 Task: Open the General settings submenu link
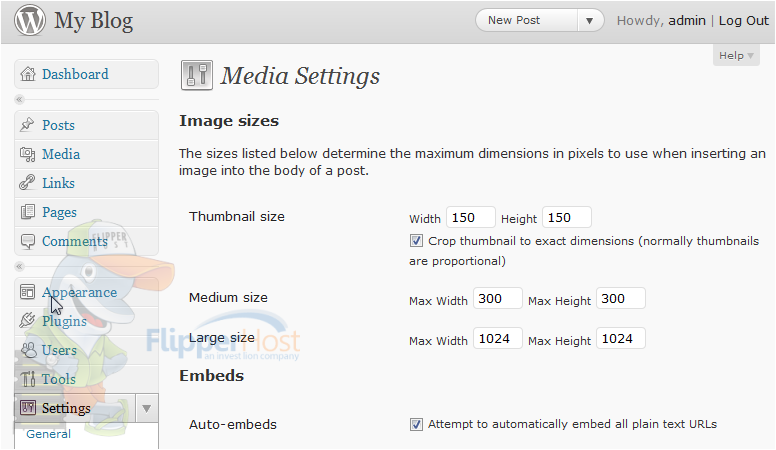coord(48,434)
